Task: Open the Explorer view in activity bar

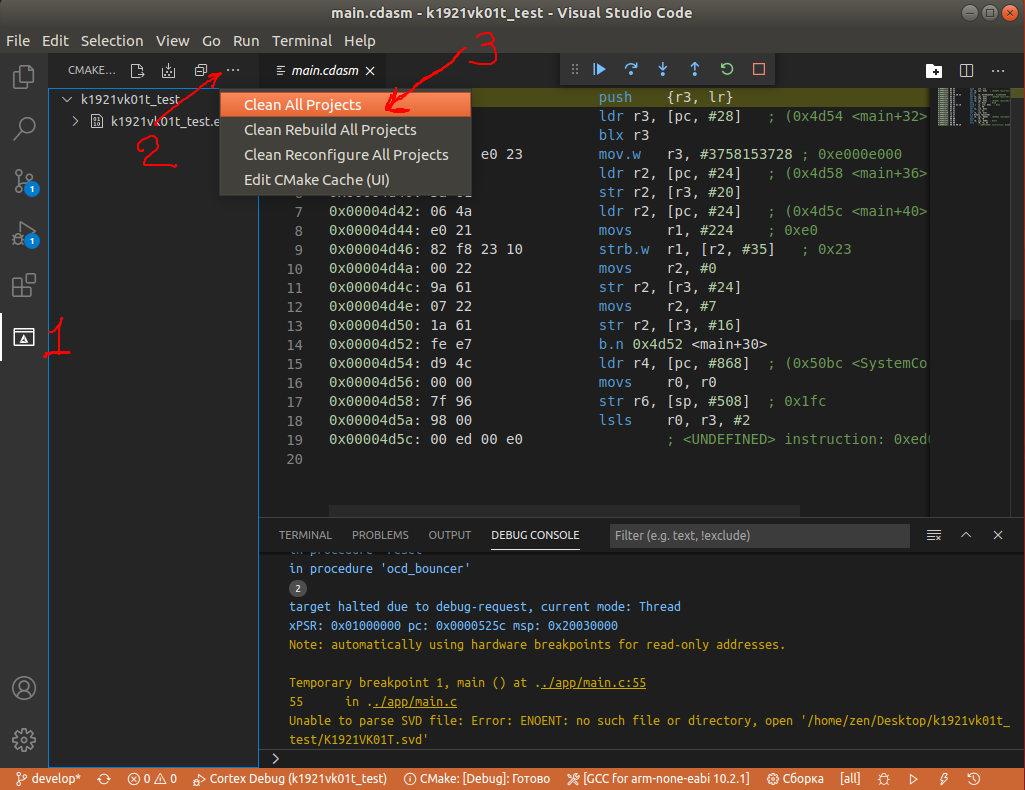Action: [24, 77]
